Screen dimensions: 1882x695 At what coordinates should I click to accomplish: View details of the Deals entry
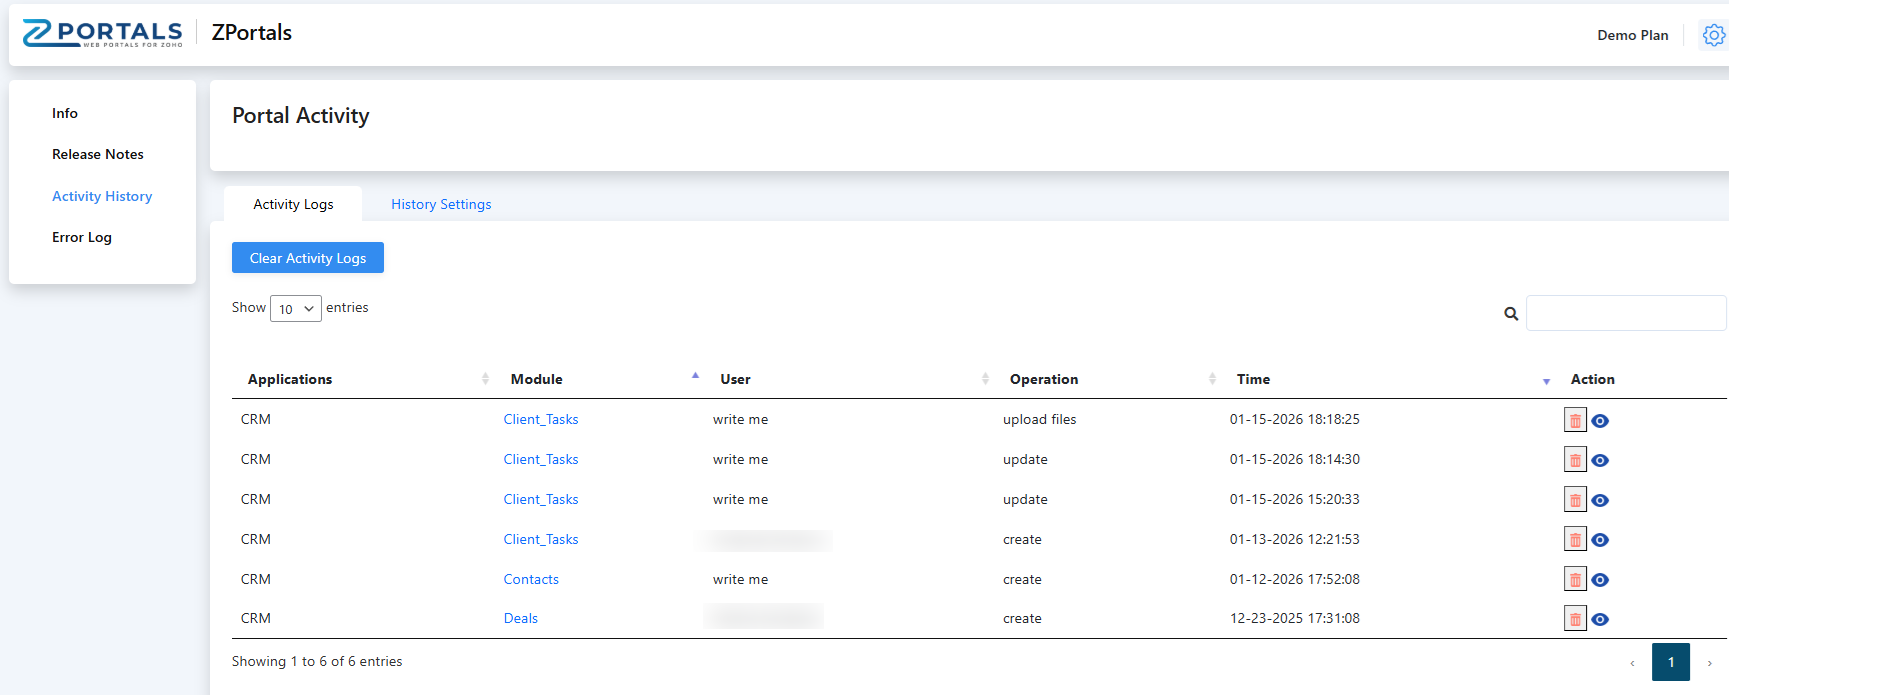pos(1600,619)
